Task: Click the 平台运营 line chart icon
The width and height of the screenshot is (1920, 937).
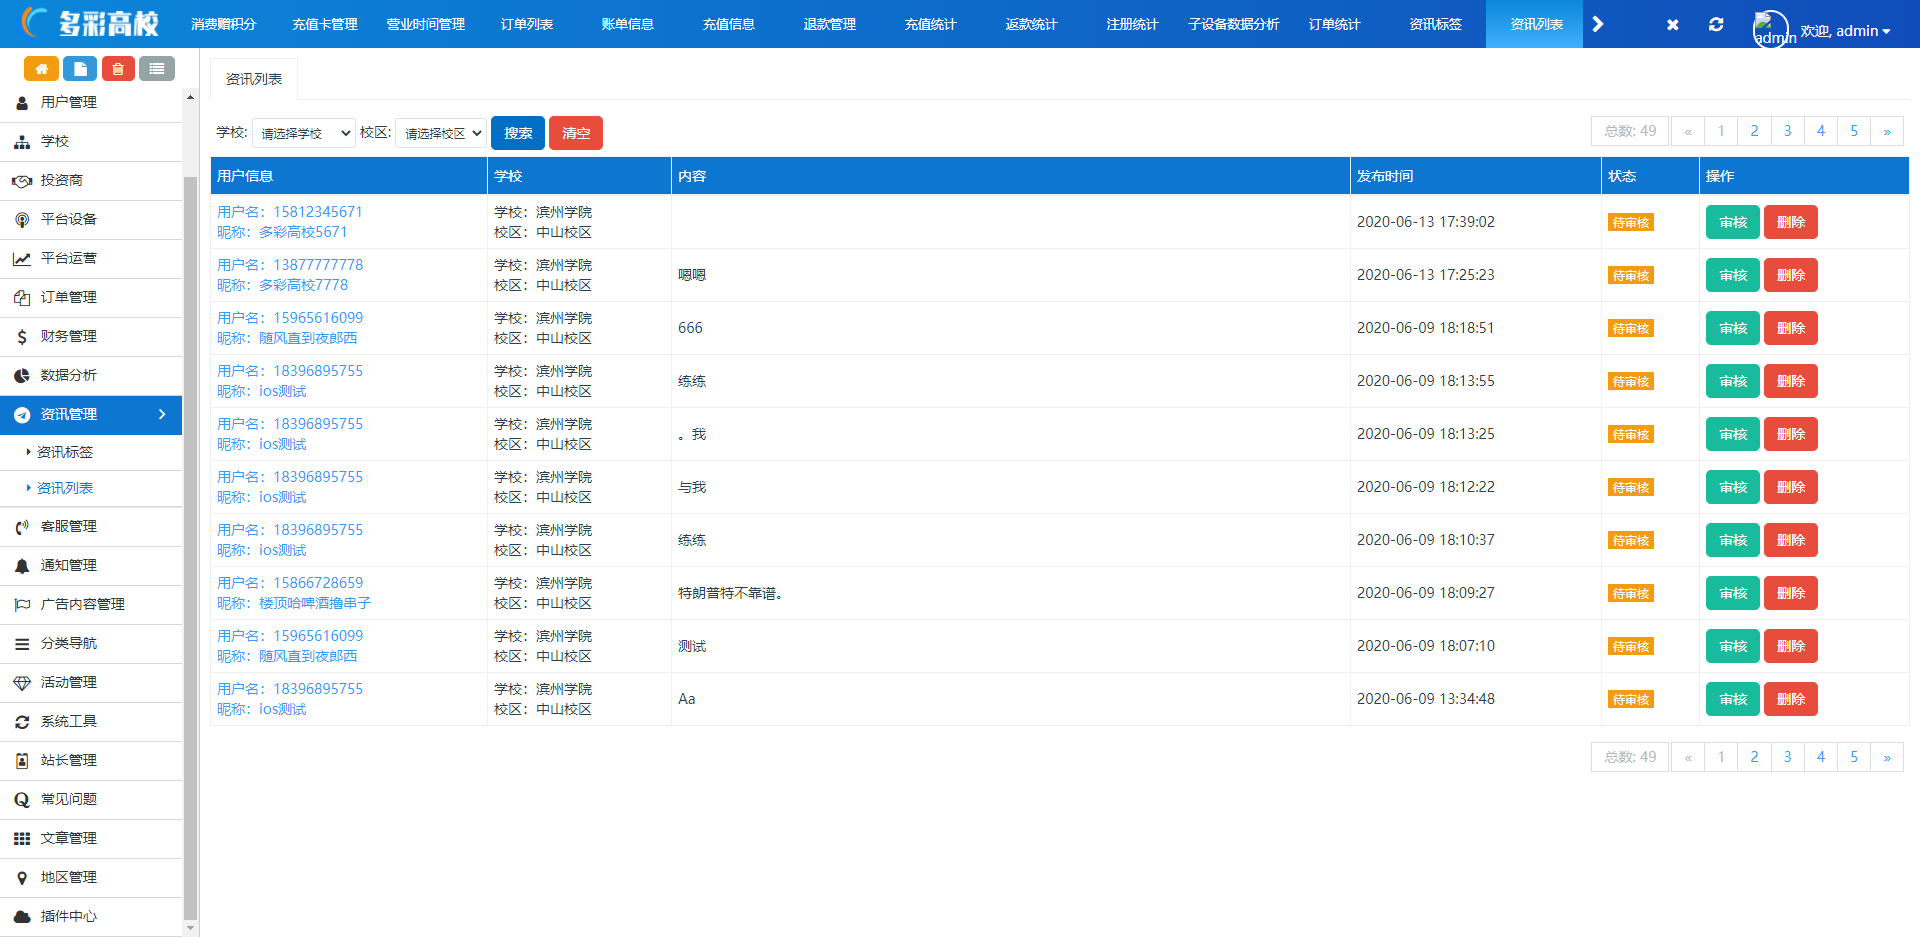Action: (x=22, y=259)
